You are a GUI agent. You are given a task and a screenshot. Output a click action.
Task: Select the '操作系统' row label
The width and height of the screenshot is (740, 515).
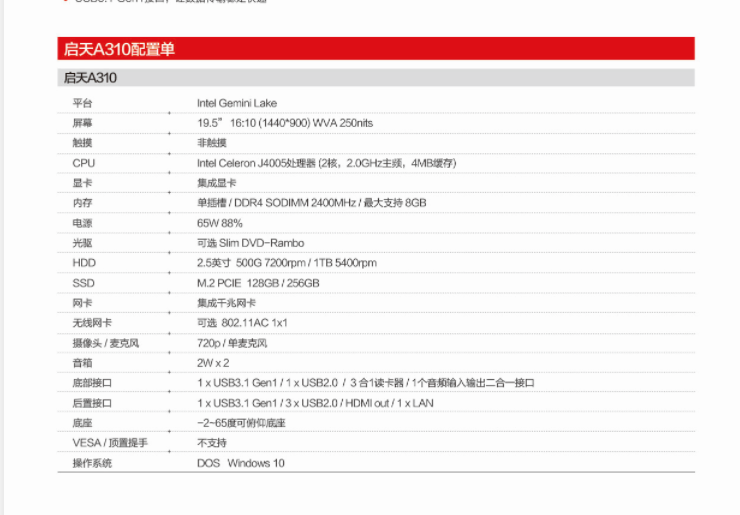pyautogui.click(x=92, y=463)
